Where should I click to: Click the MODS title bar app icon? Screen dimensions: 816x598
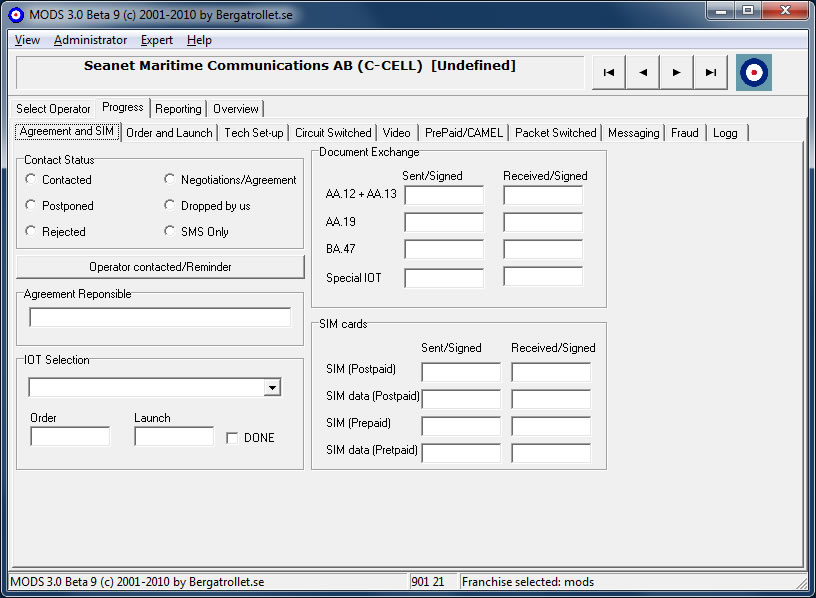(x=15, y=13)
